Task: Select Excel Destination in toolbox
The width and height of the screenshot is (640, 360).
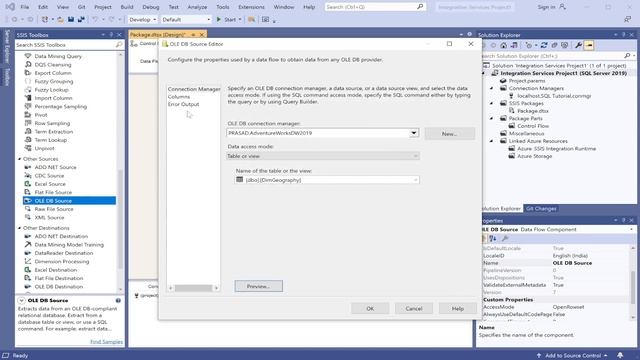Action: coord(56,270)
